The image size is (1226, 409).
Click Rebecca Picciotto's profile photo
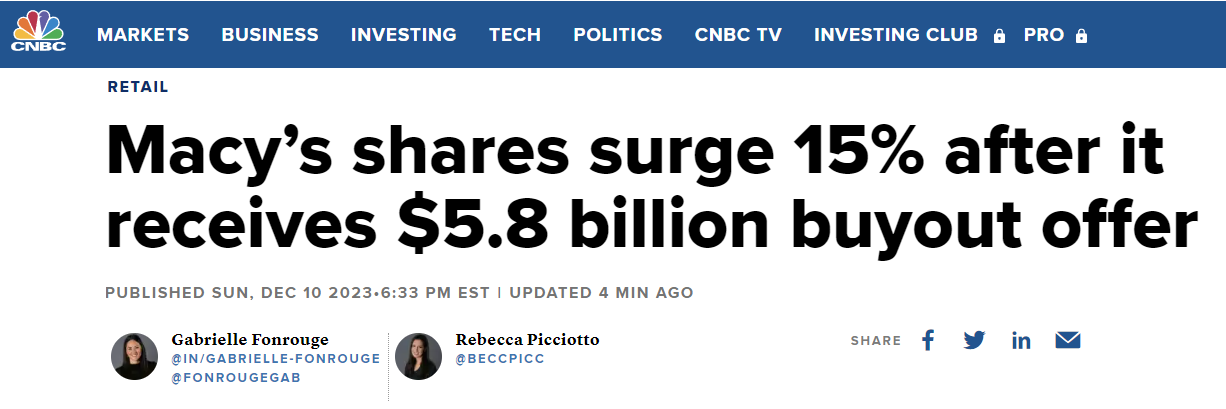419,357
